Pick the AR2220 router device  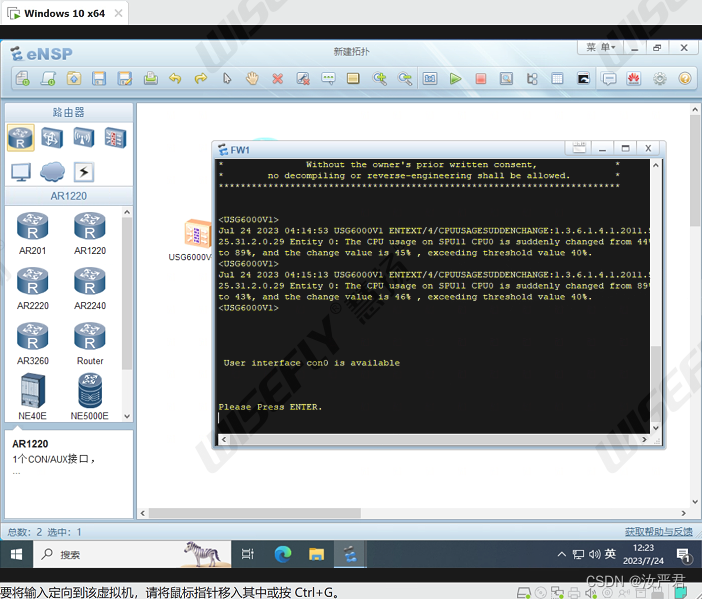click(32, 288)
